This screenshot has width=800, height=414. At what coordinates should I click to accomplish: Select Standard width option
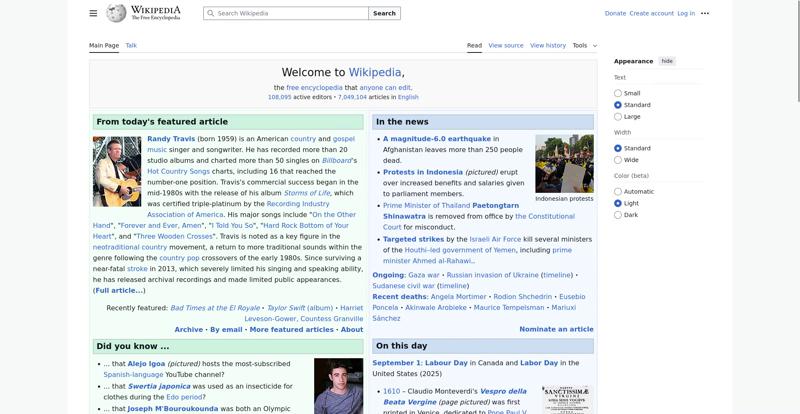(618, 149)
